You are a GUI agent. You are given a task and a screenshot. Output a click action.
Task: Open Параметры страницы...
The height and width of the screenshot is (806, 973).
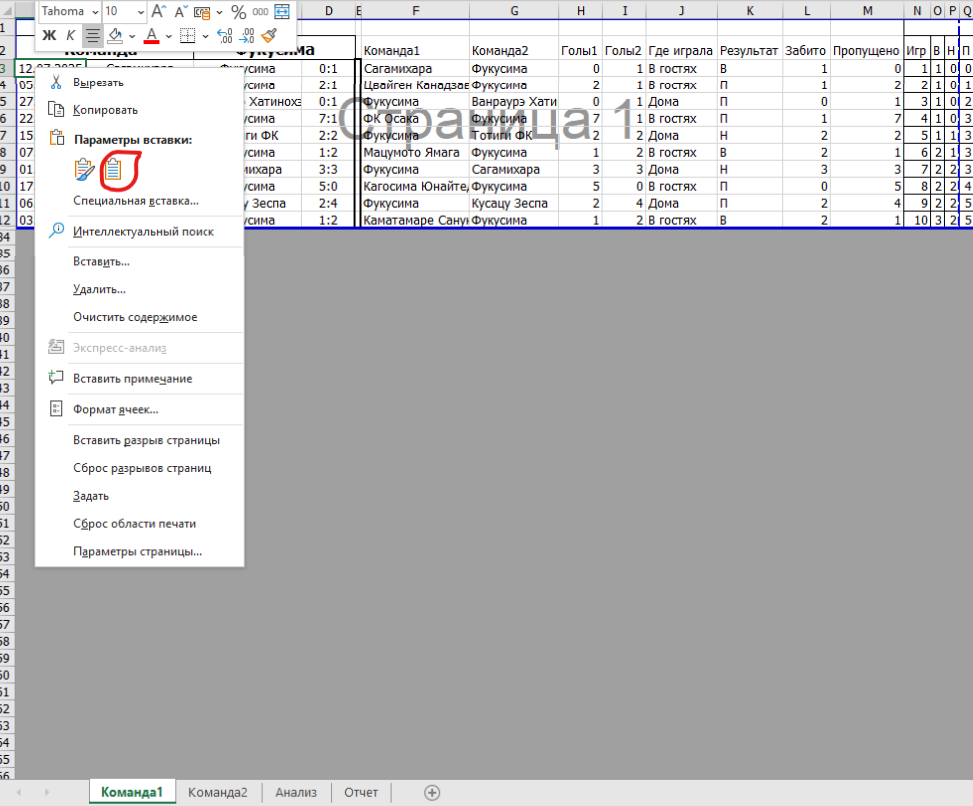(137, 552)
